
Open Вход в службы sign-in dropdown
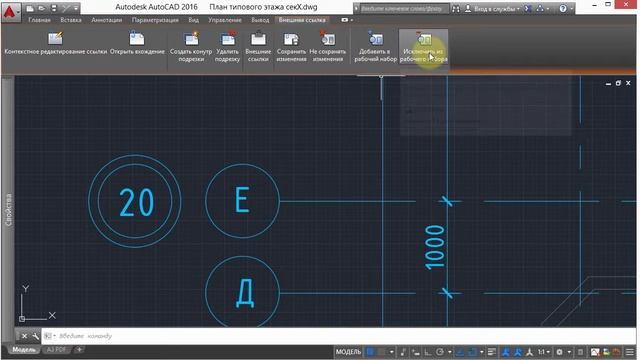493,8
